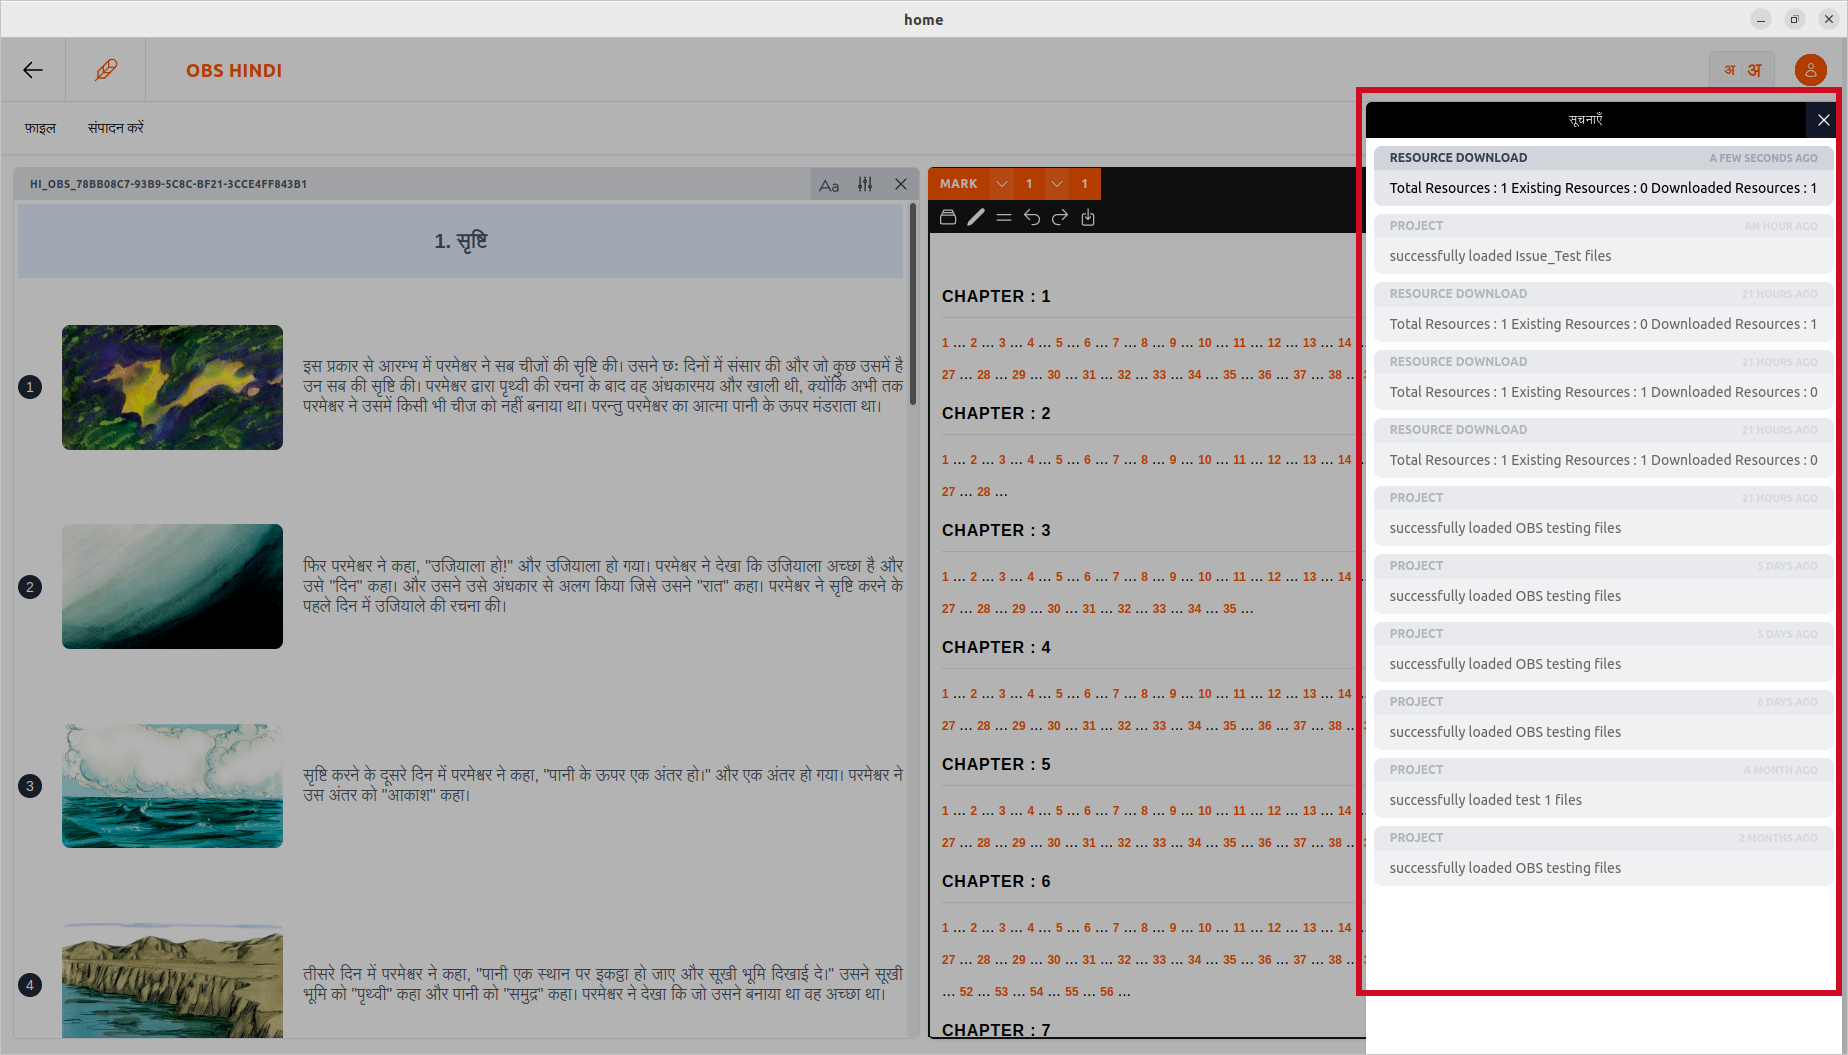Click the number 1 story frame badge
1848x1055 pixels.
pos(30,387)
